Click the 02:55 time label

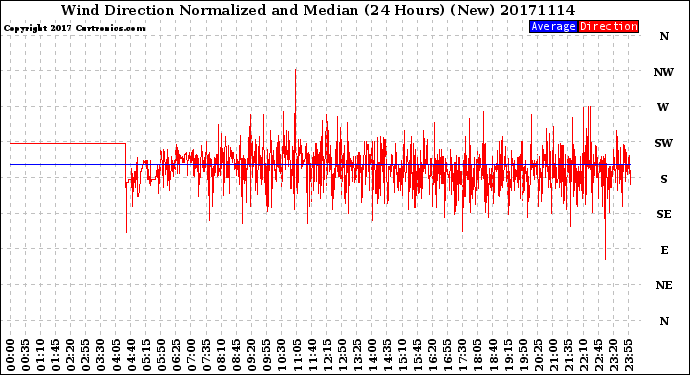[86, 355]
